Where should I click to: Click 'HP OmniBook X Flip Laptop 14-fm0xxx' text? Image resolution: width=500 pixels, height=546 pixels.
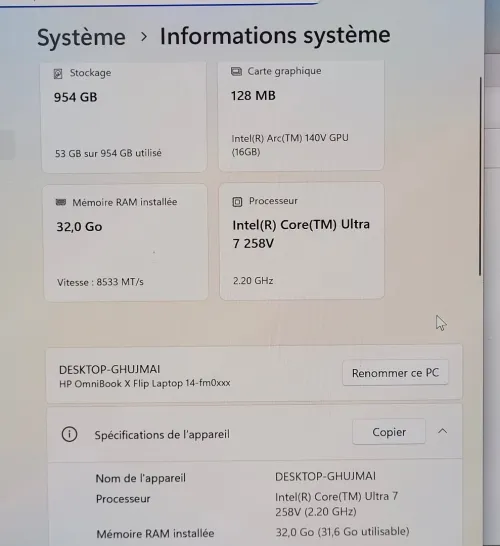[x=145, y=383]
